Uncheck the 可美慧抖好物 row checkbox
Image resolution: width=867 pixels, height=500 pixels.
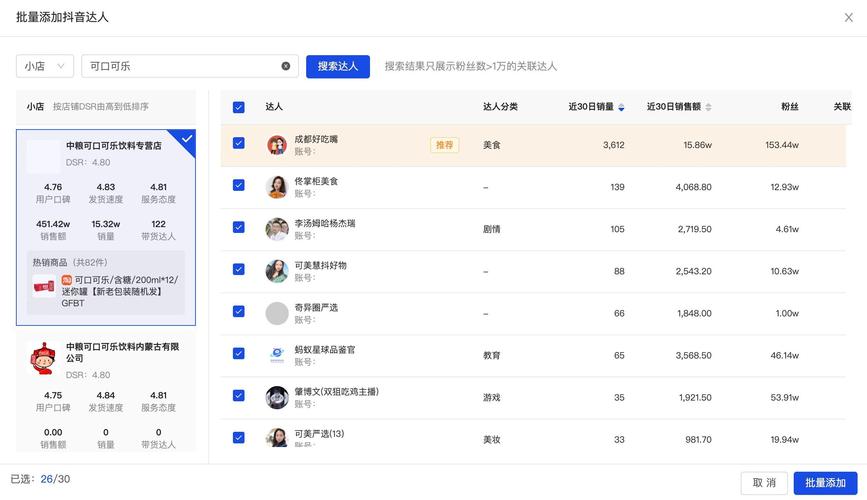(x=238, y=269)
